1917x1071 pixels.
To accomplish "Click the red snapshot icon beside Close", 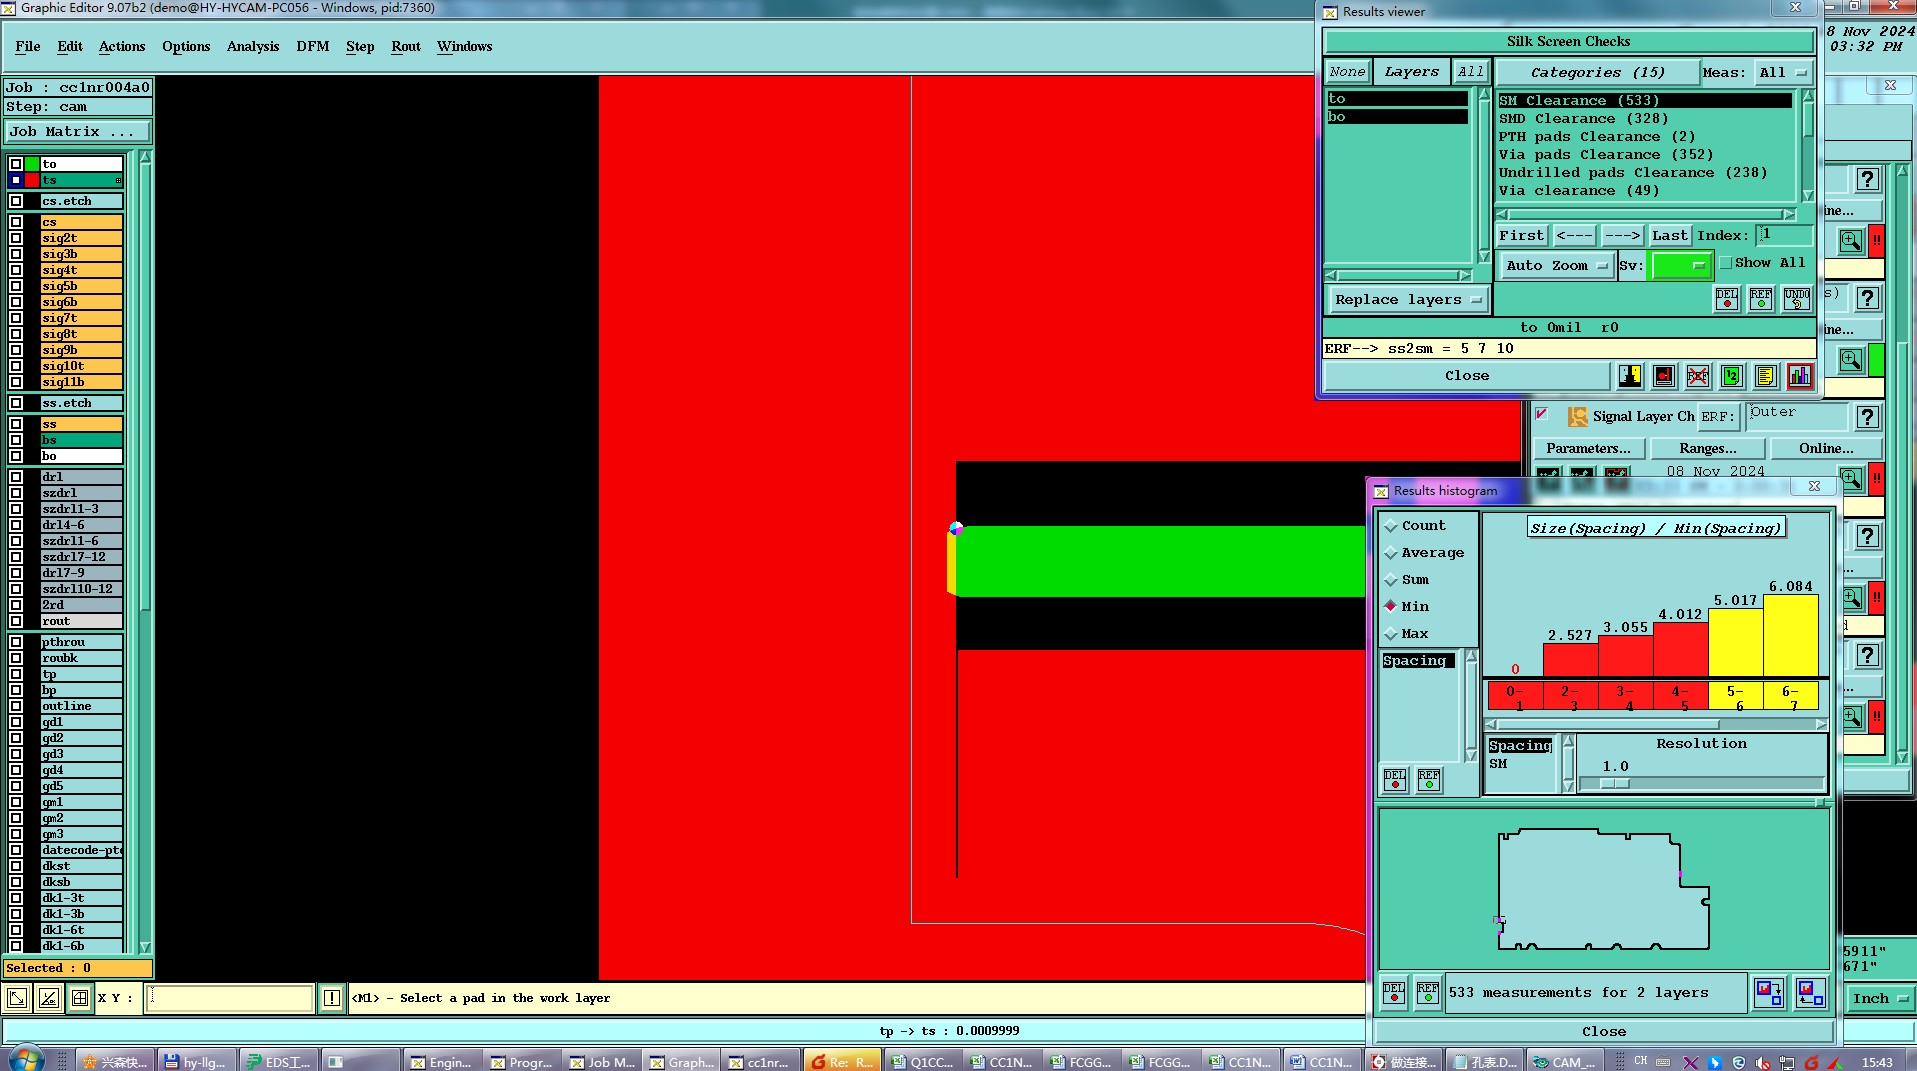I will tap(1664, 376).
